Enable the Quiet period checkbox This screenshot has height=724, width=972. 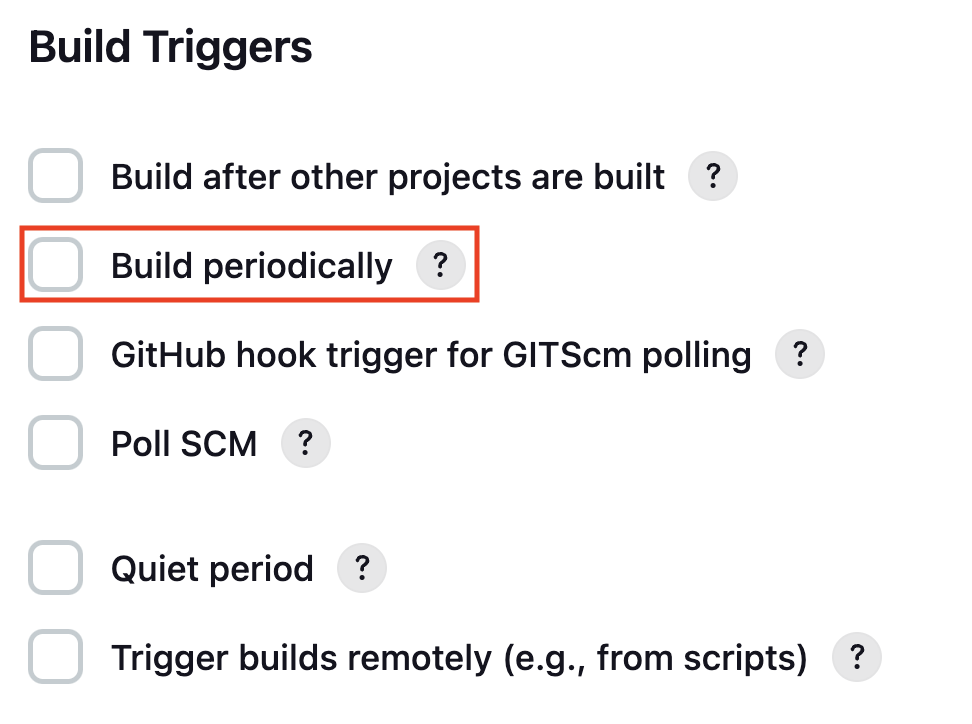pyautogui.click(x=55, y=567)
